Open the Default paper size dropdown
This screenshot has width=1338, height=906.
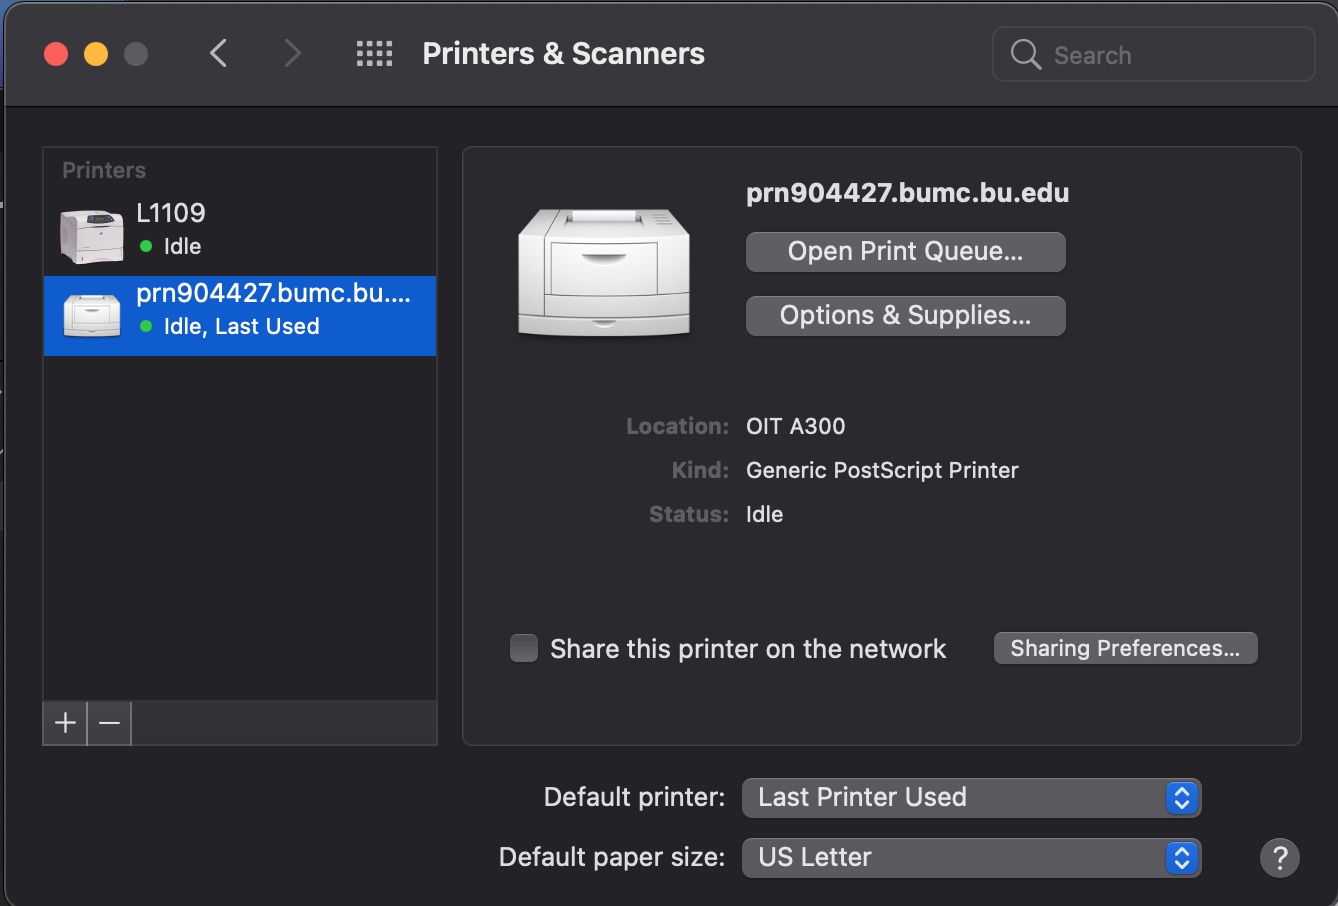point(971,858)
